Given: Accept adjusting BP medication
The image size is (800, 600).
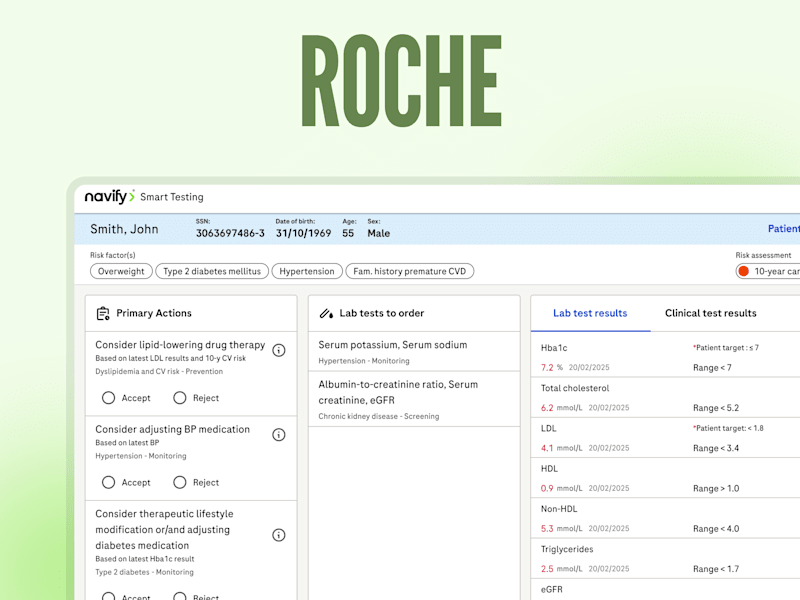Looking at the screenshot, I should pos(108,483).
